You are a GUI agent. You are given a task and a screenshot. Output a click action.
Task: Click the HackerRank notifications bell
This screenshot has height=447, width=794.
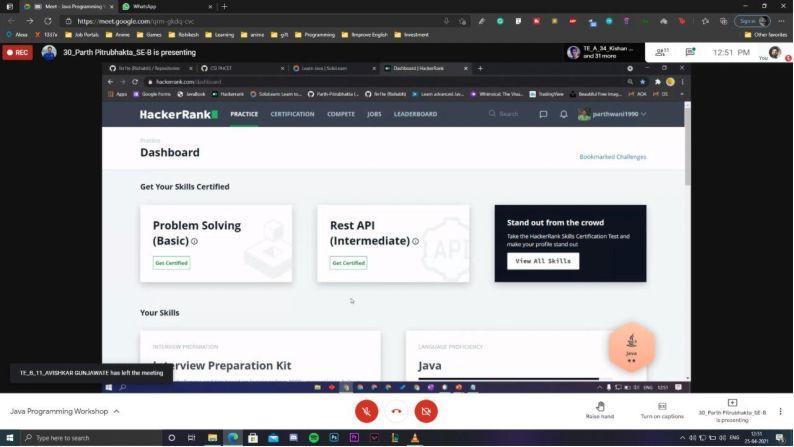pyautogui.click(x=563, y=114)
